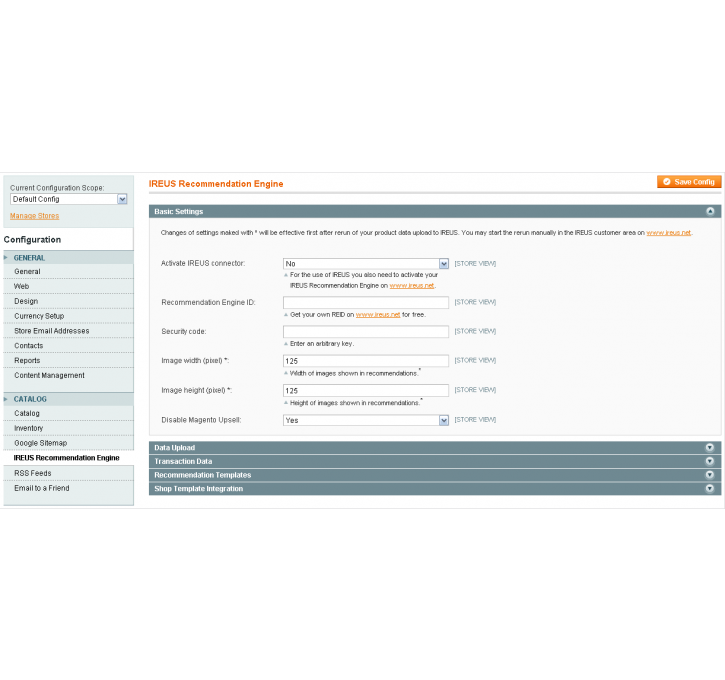
Task: Open the Inventory configuration page
Action: pos(68,428)
